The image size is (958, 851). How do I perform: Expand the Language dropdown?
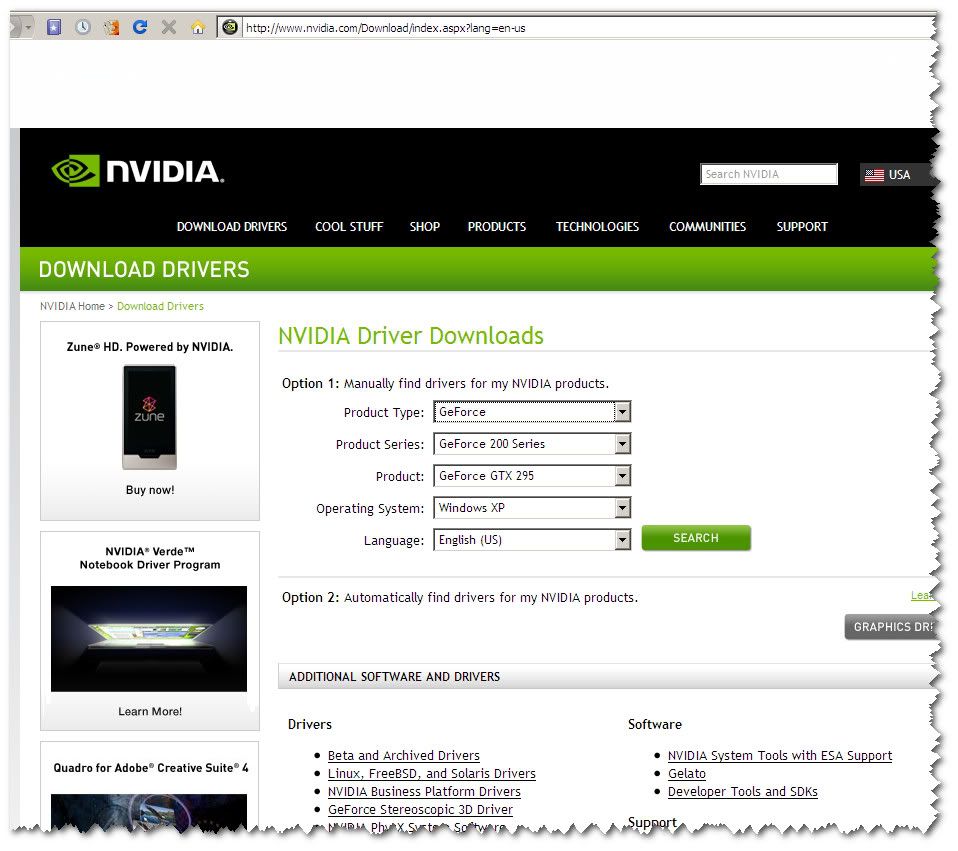point(531,540)
